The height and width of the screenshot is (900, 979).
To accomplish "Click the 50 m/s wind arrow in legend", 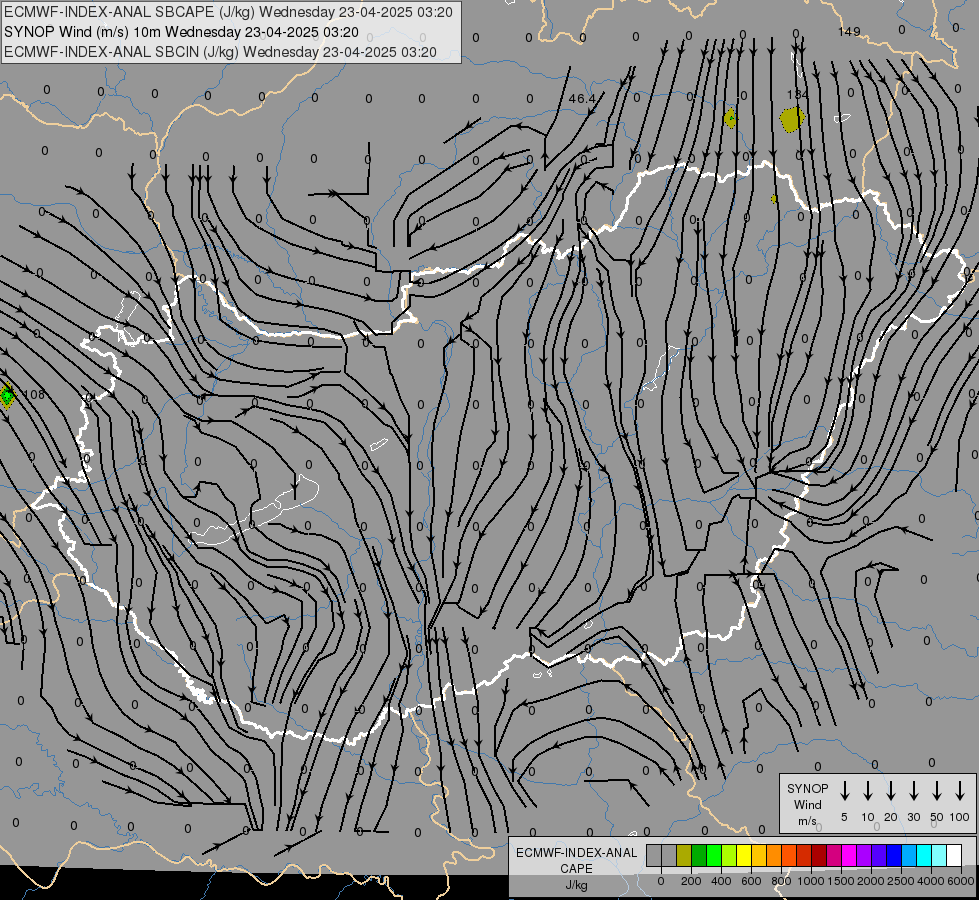I will tap(937, 791).
